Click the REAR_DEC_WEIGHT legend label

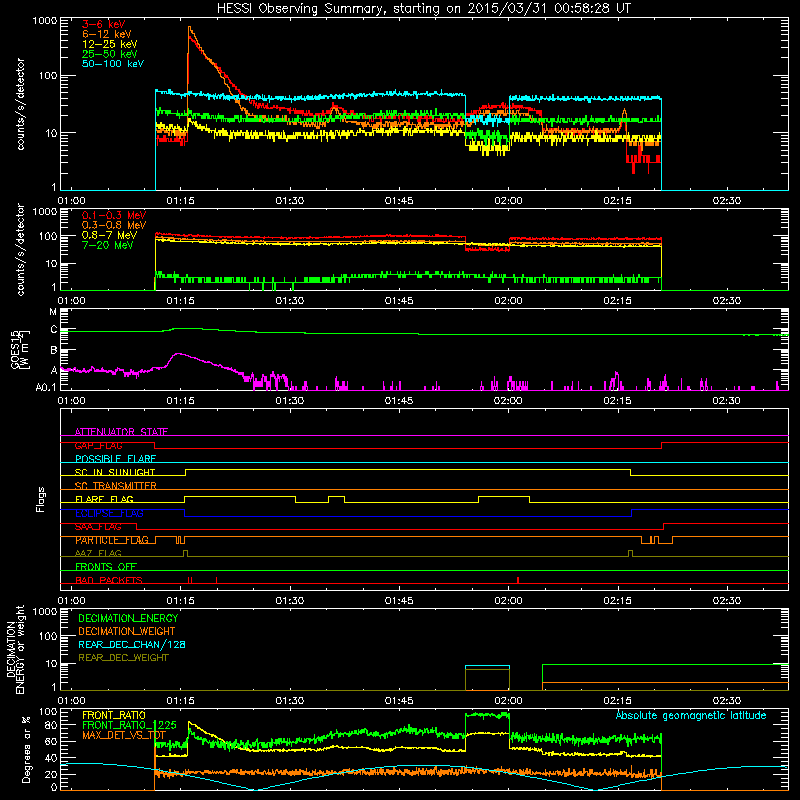[x=123, y=658]
